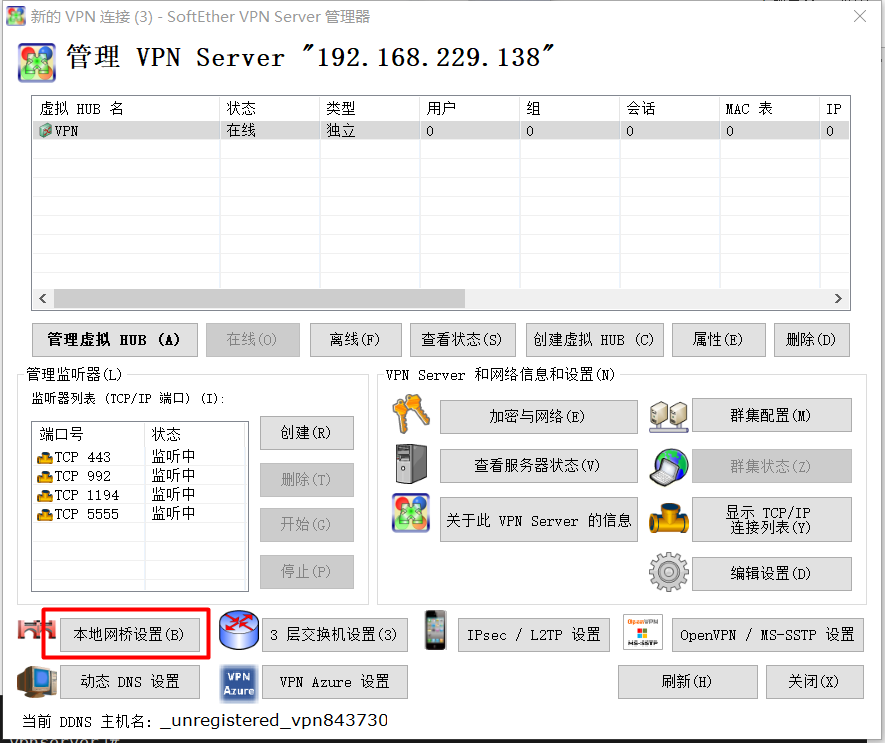Click the server tower icon beside 查看服务器状态

click(x=411, y=464)
